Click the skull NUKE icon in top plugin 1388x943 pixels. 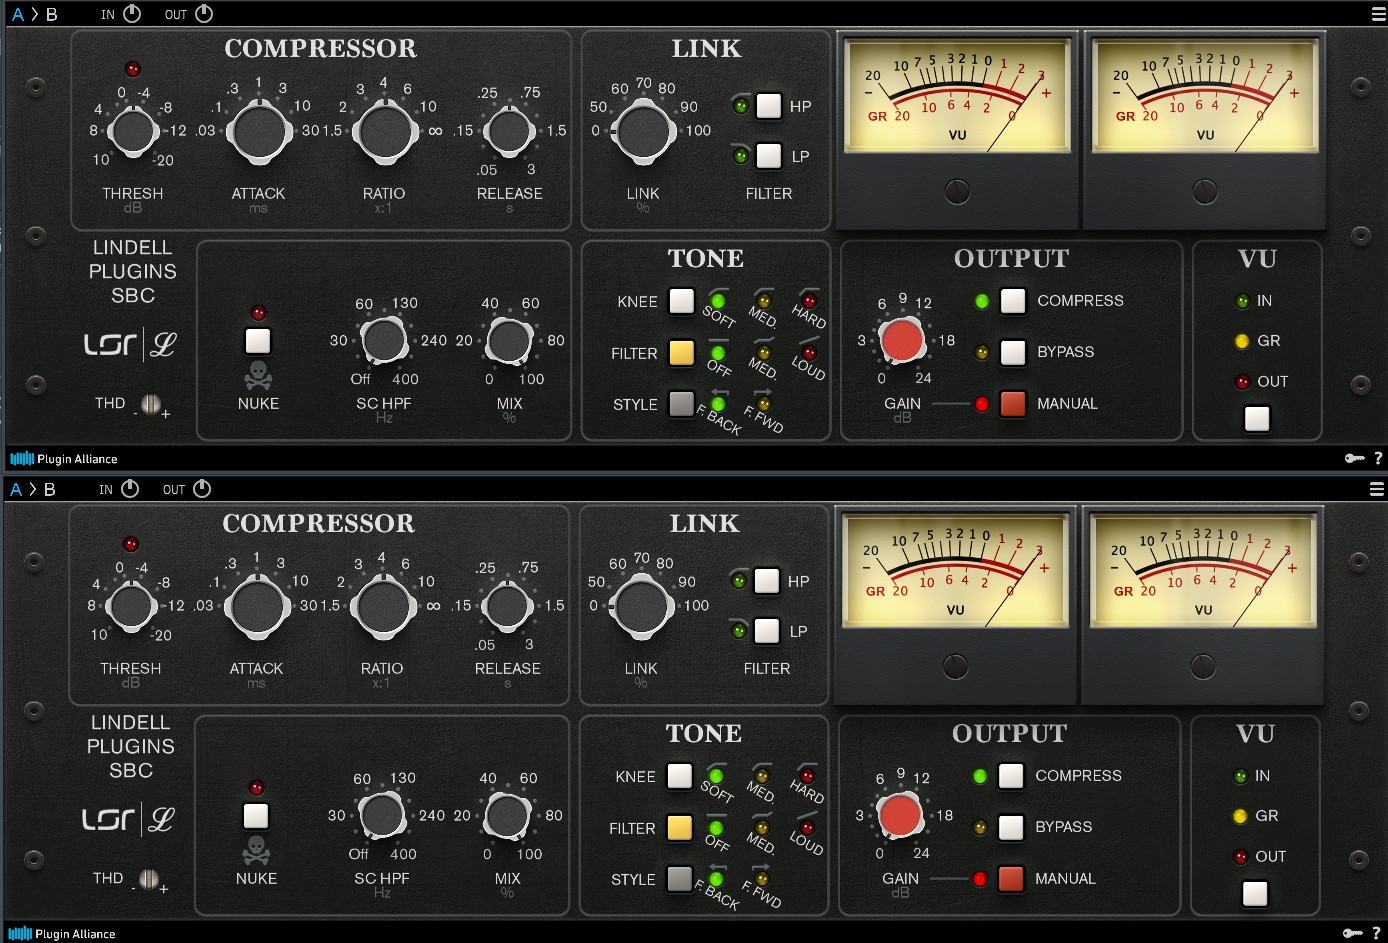click(258, 375)
